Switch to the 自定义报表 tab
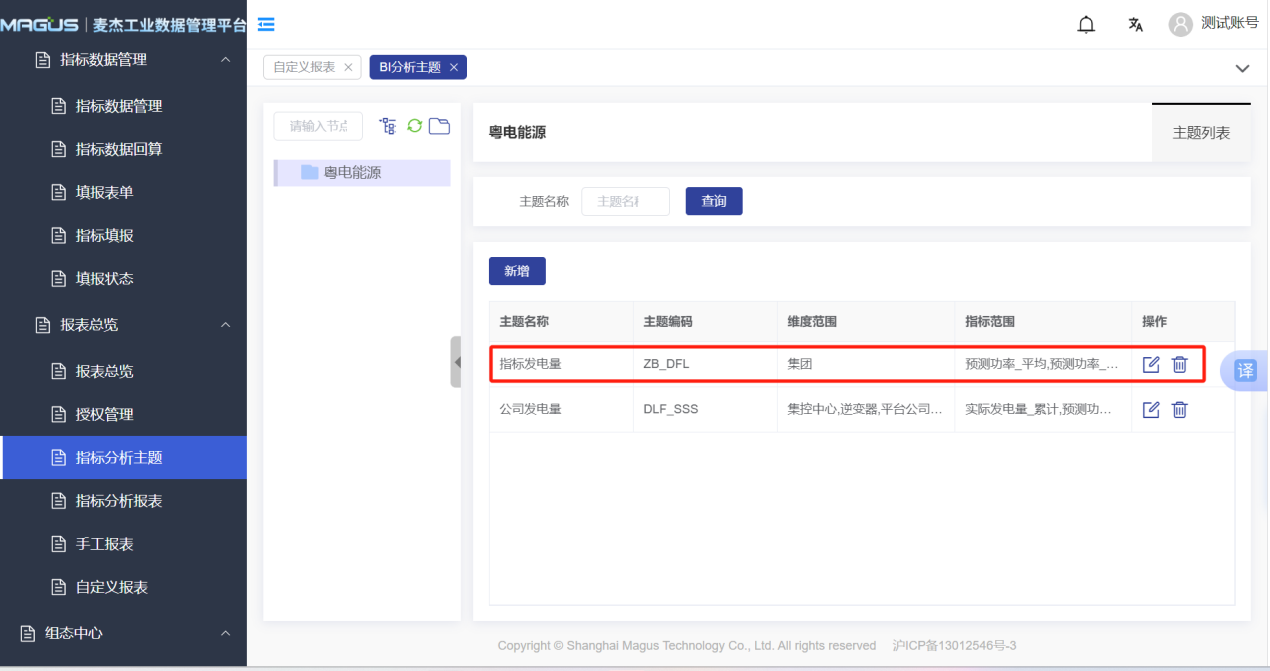The height and width of the screenshot is (671, 1270). click(x=304, y=67)
